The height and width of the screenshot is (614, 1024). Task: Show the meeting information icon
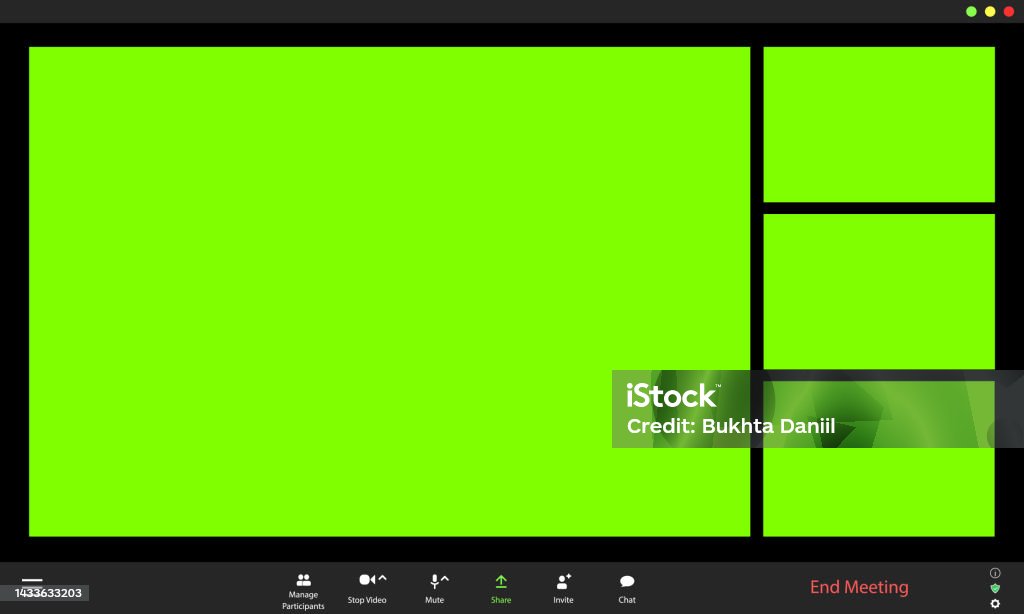tap(995, 573)
